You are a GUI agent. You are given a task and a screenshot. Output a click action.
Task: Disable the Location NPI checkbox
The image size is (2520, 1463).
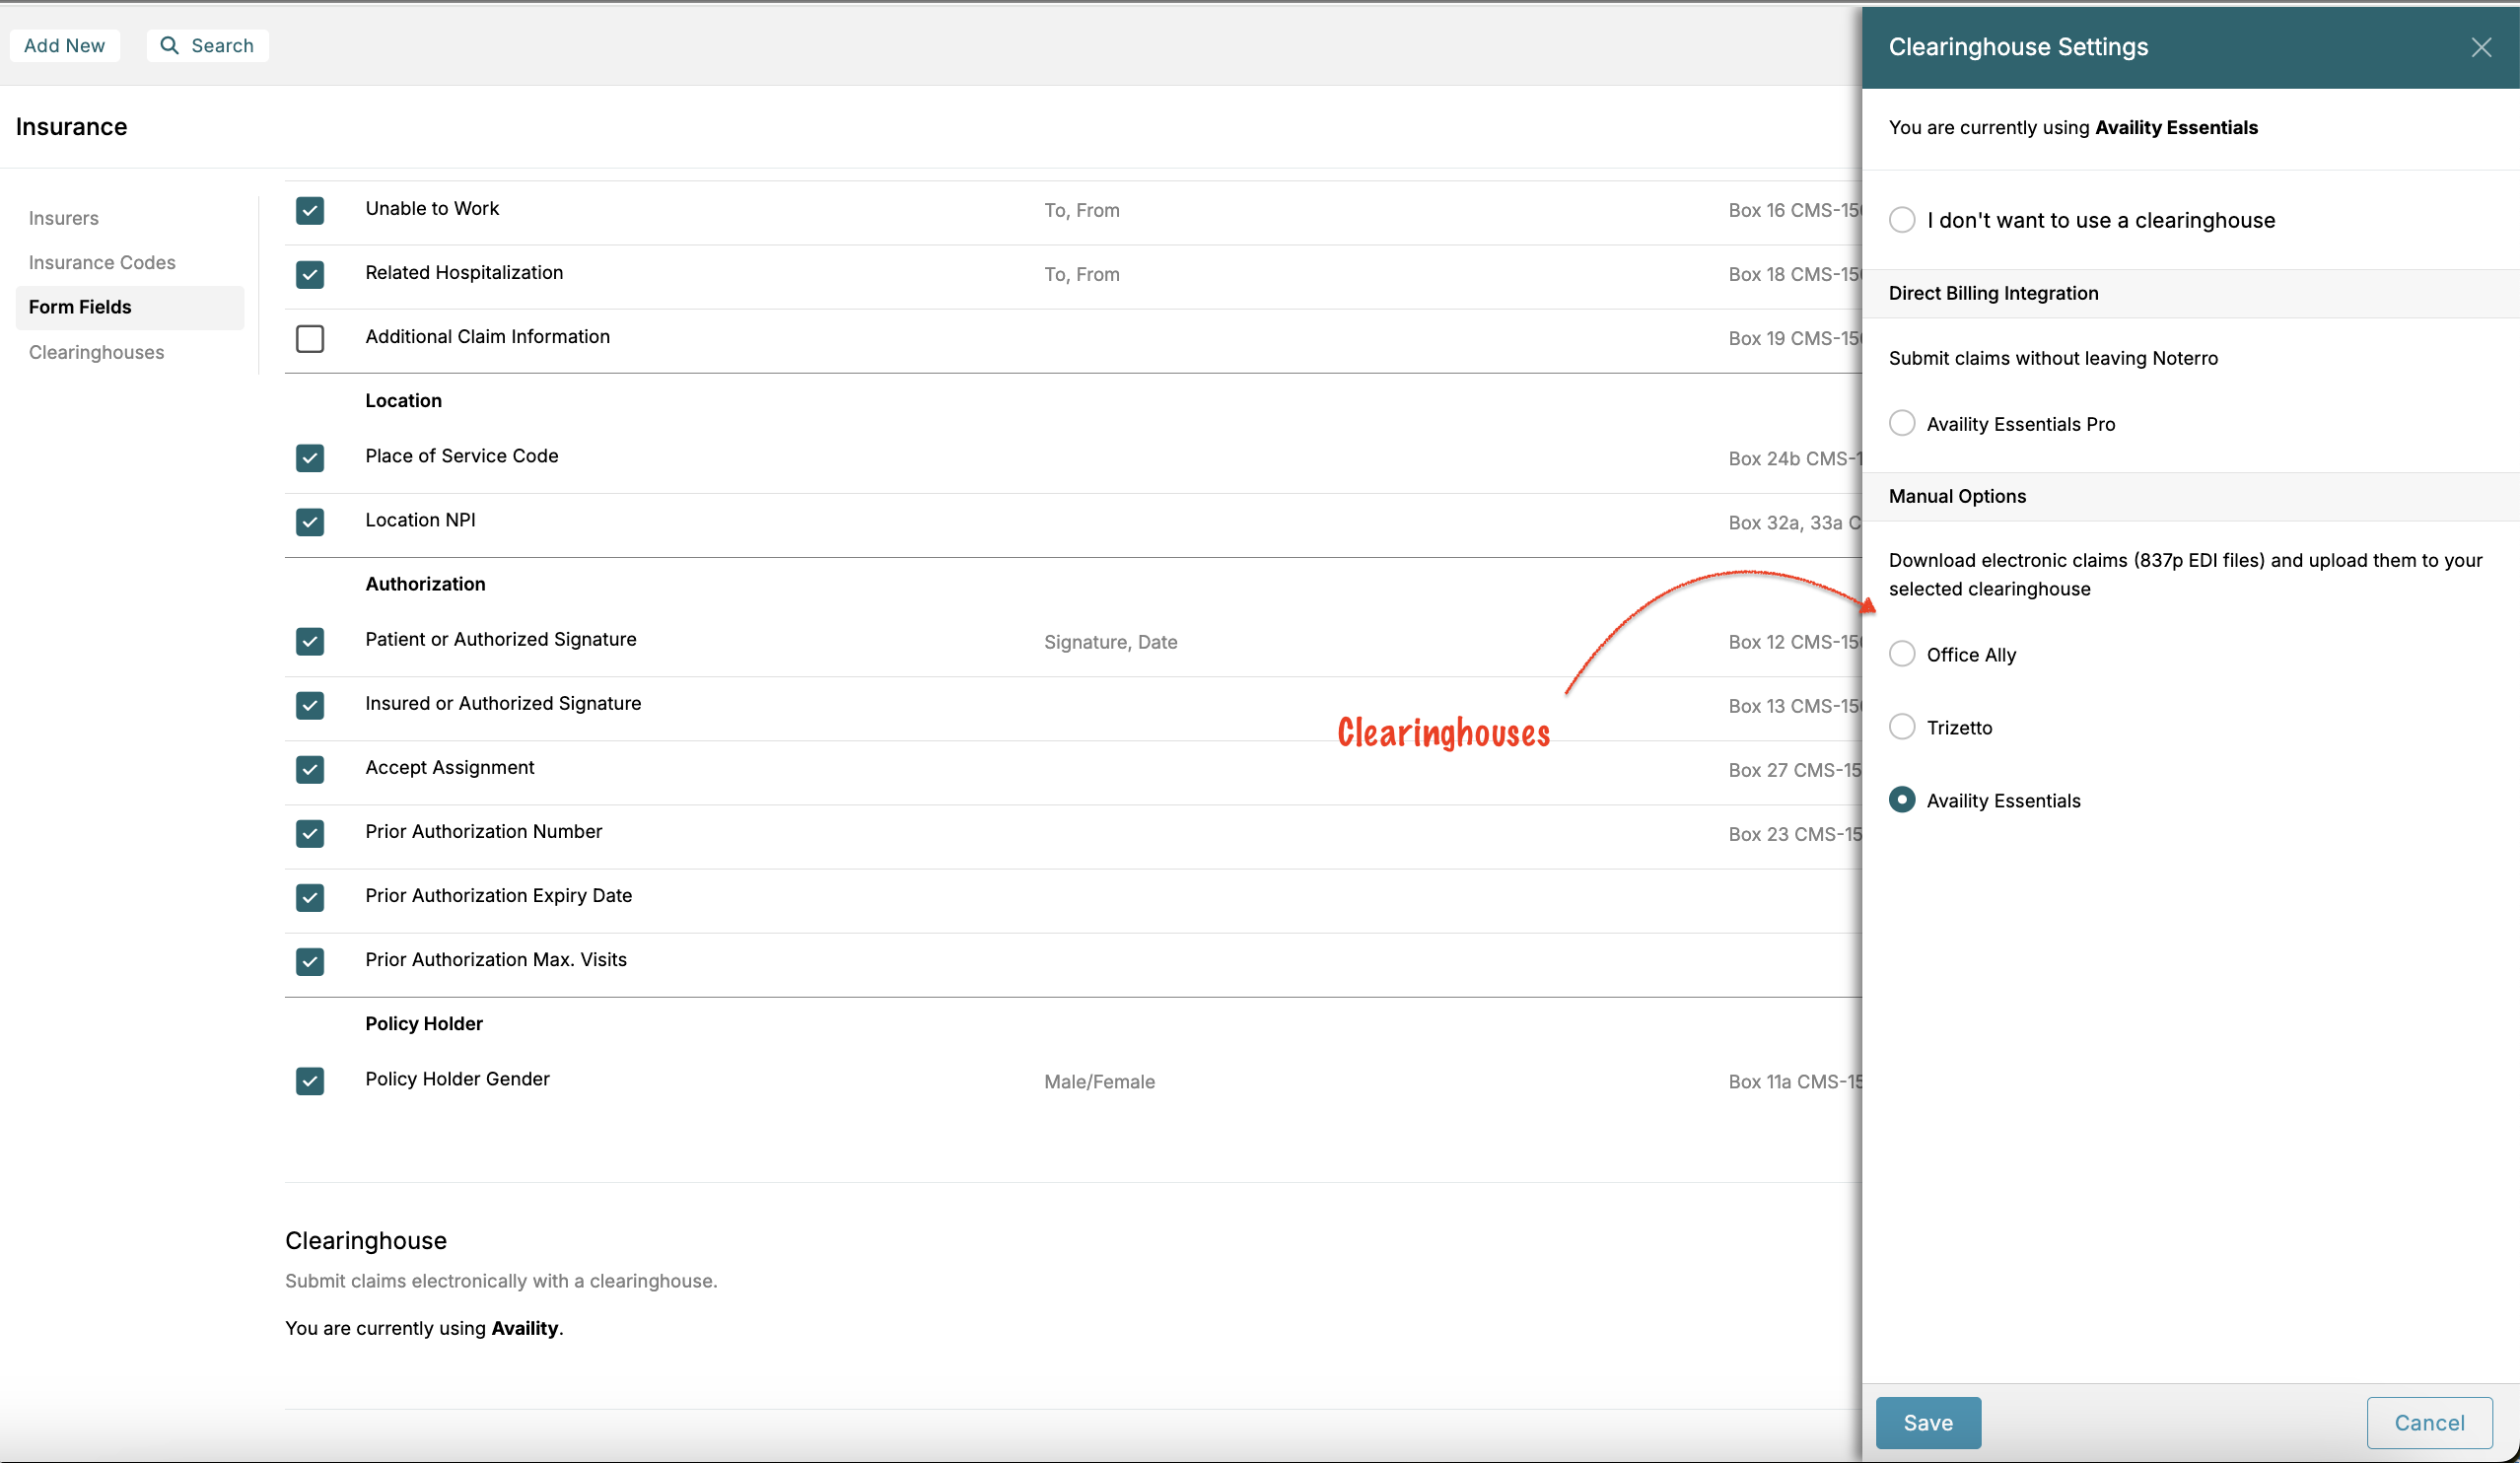coord(310,521)
